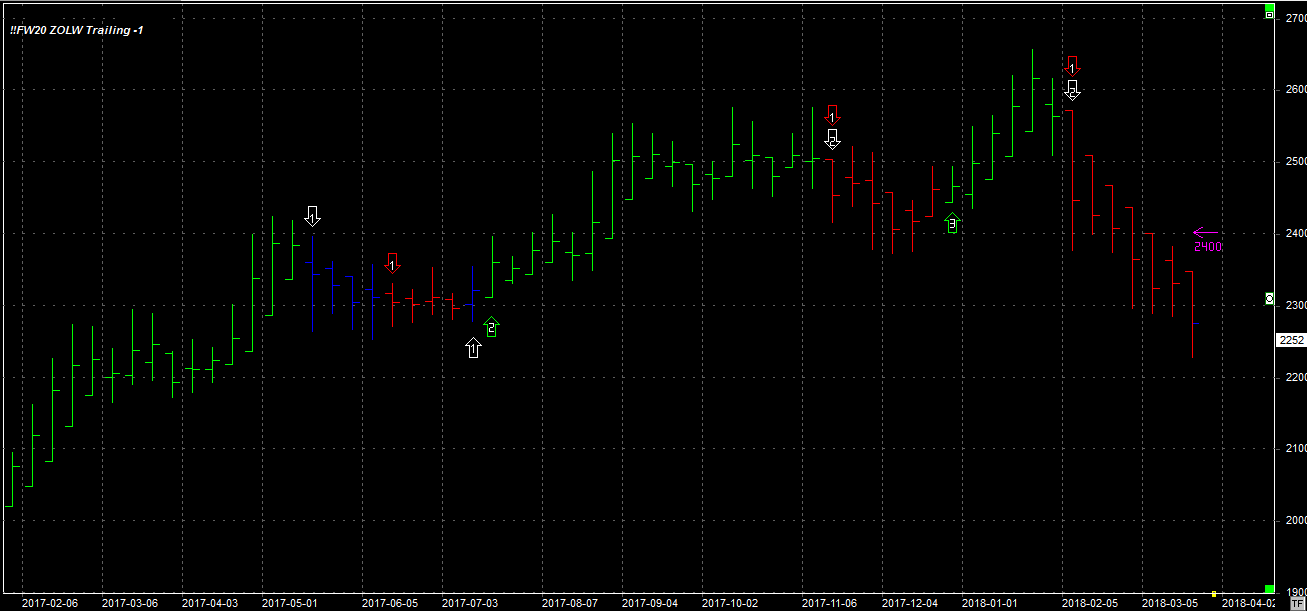The image size is (1307, 611).
Task: Click the circle marker on price axis near 2300
Action: 1269,298
